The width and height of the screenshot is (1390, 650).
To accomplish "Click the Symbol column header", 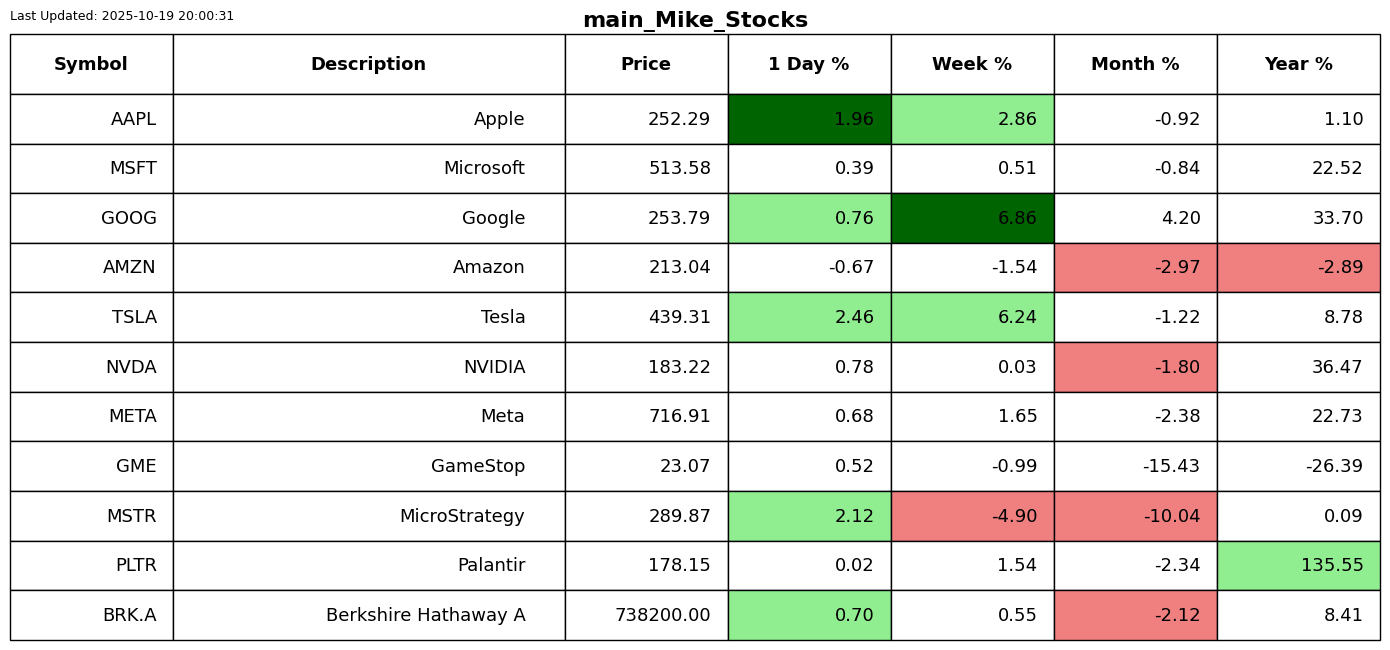I will pyautogui.click(x=91, y=65).
